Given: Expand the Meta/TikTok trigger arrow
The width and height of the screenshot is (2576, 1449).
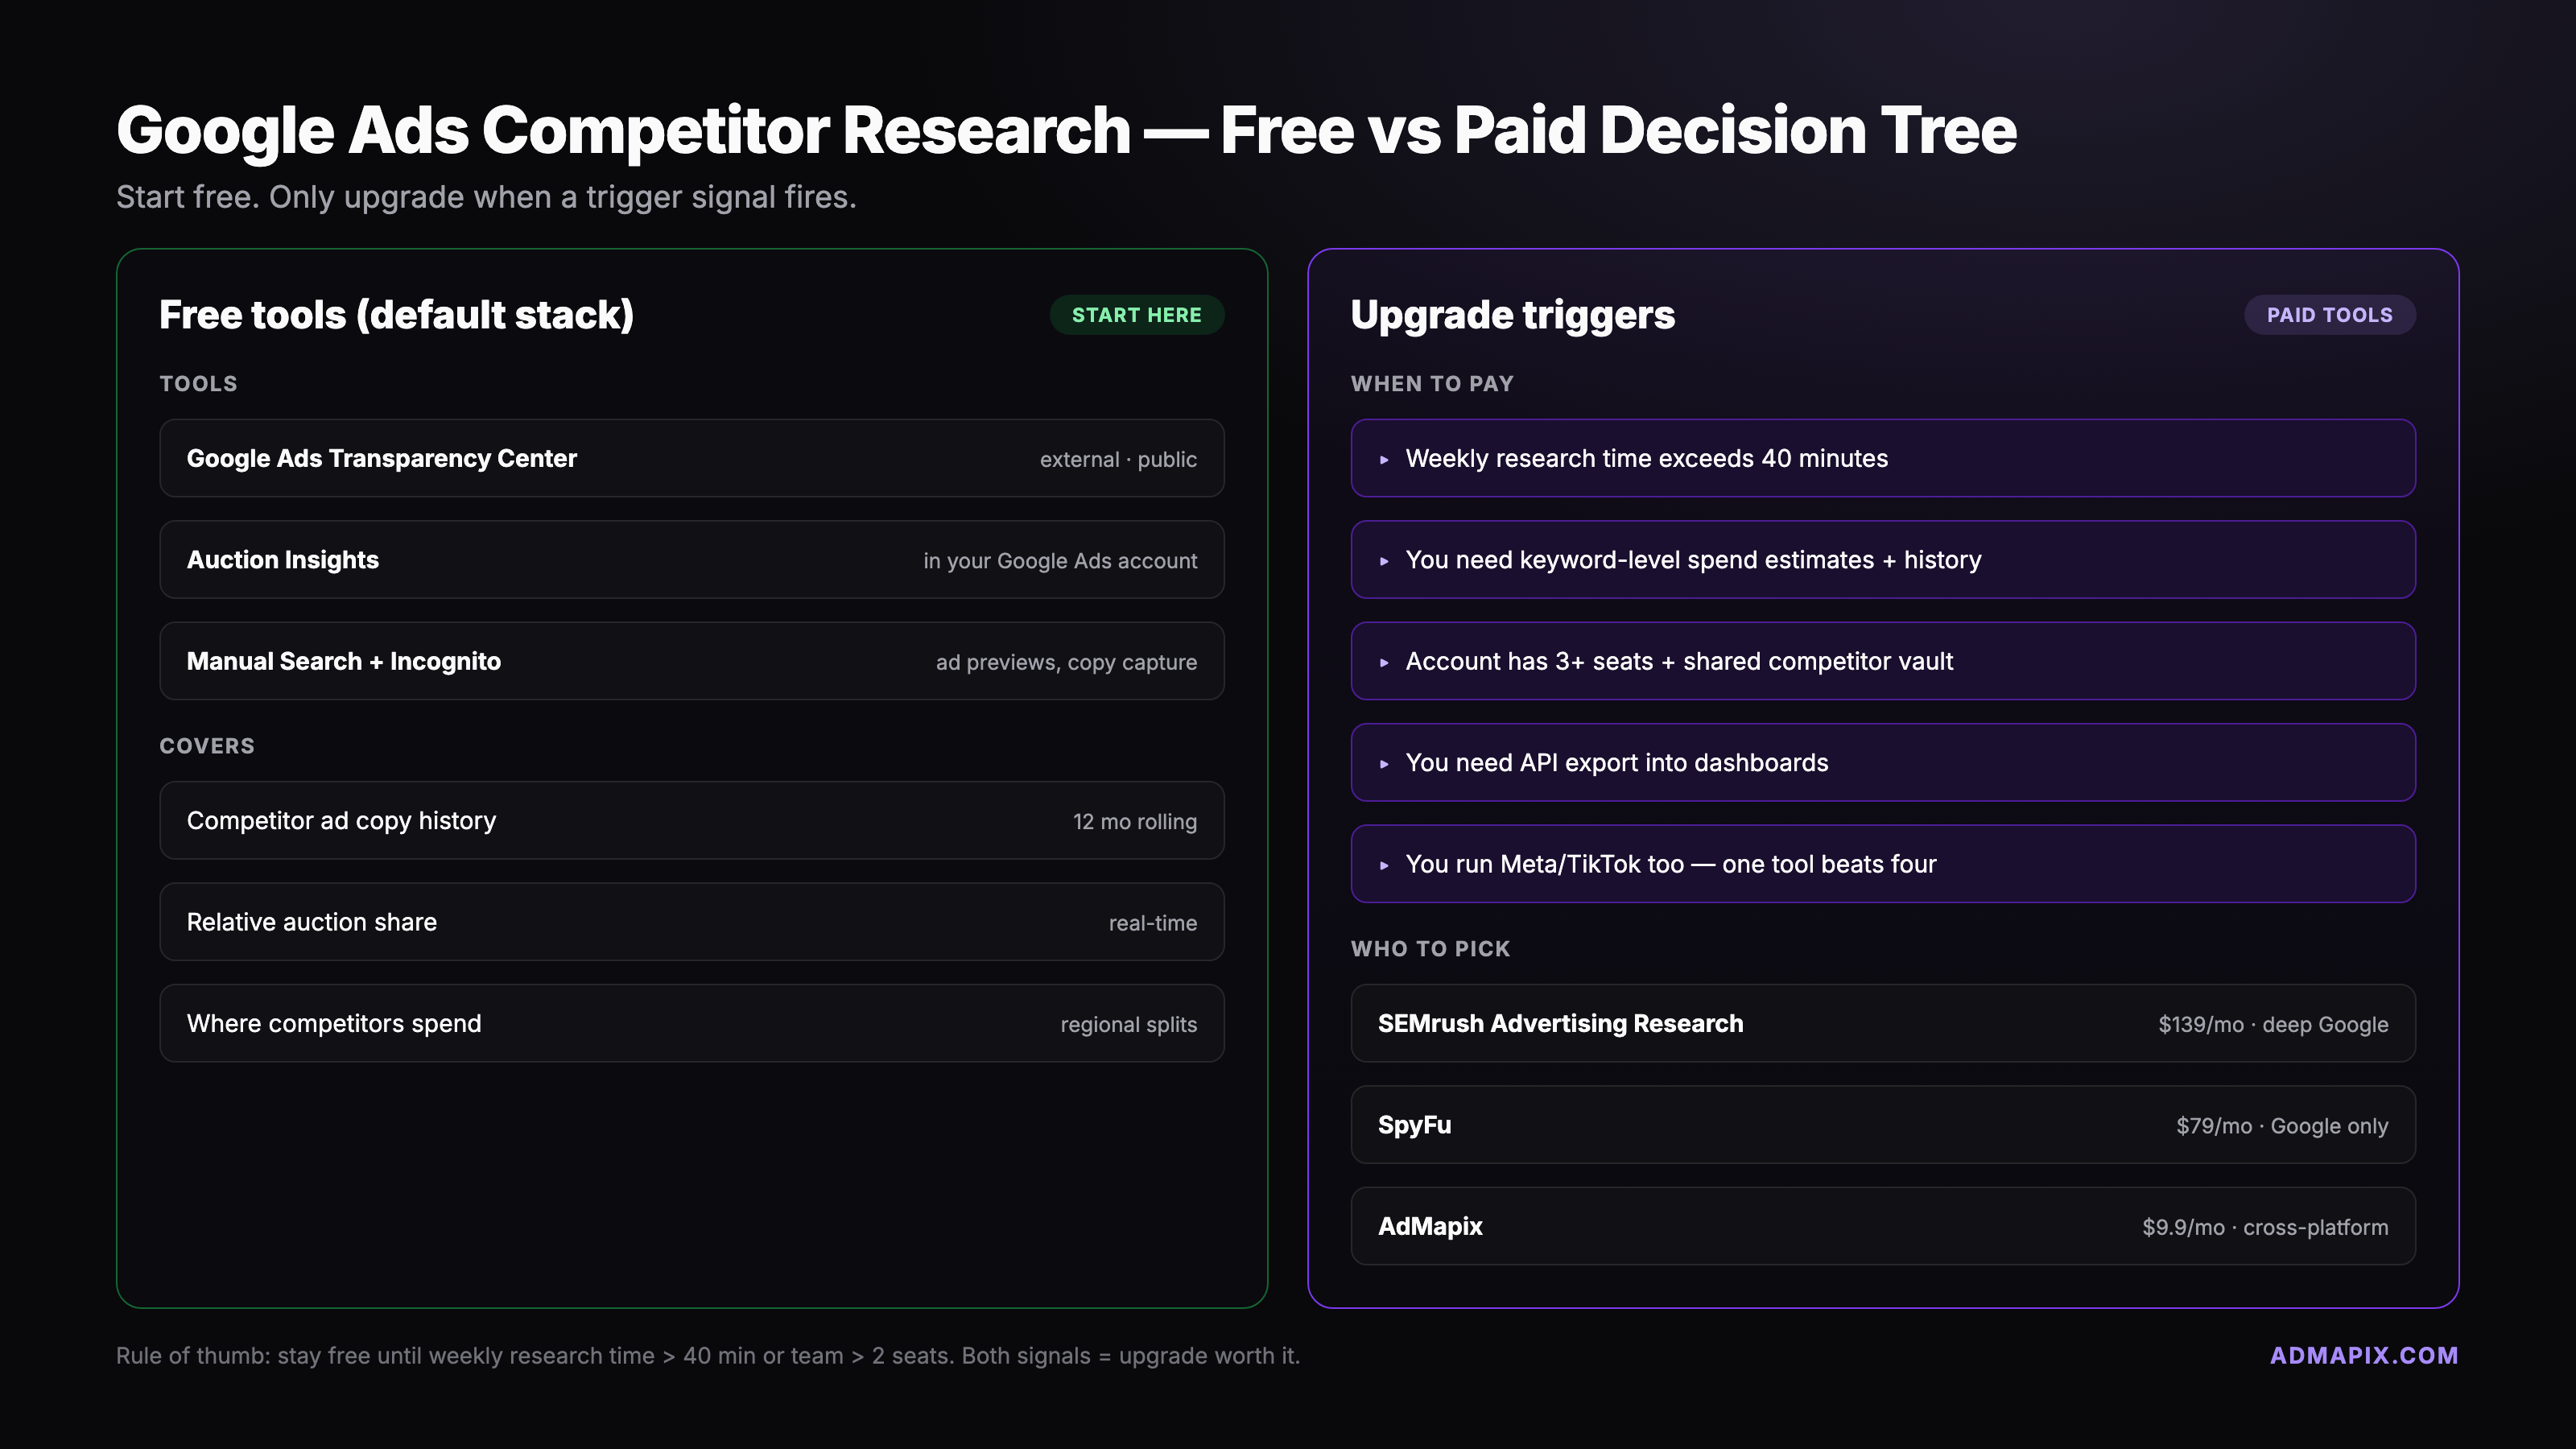Looking at the screenshot, I should point(1384,865).
